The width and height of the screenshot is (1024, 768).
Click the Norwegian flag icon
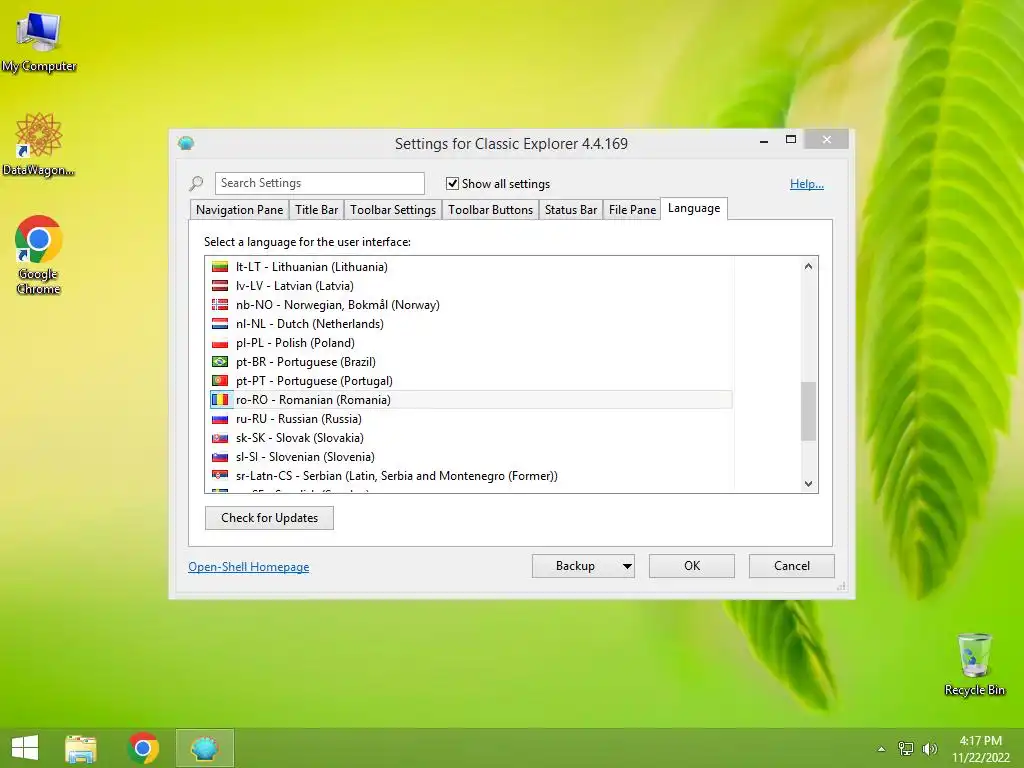point(220,304)
